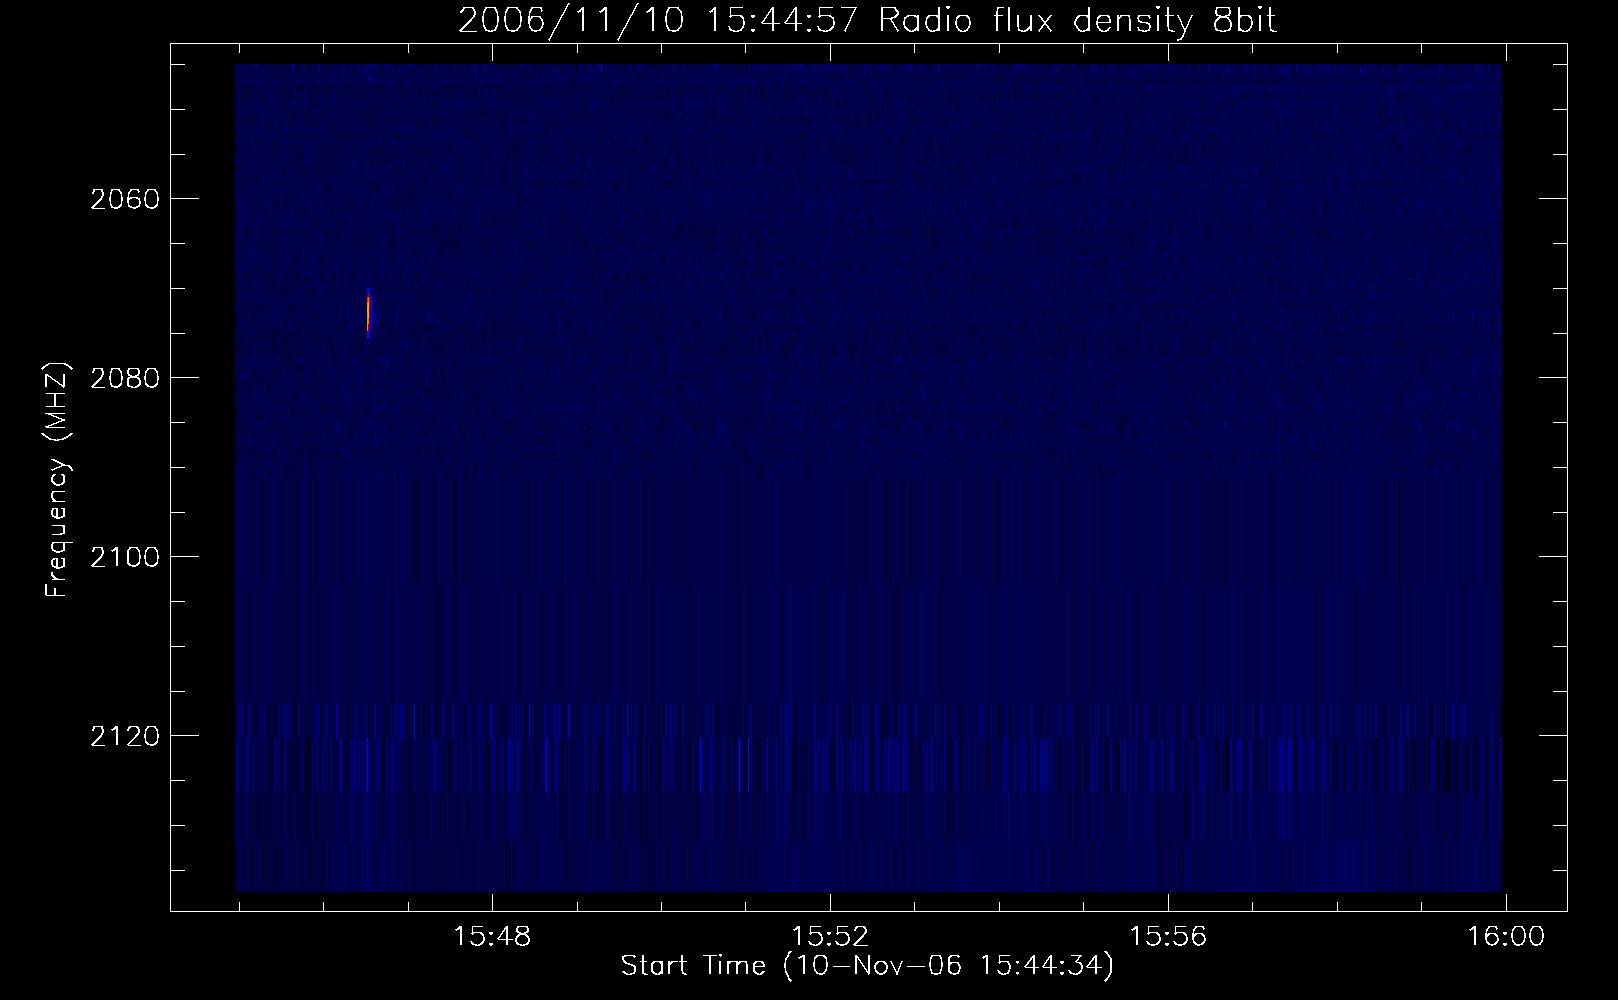Click the 'Start Time' x-axis label
This screenshot has width=1618, height=1000.
coord(866,966)
